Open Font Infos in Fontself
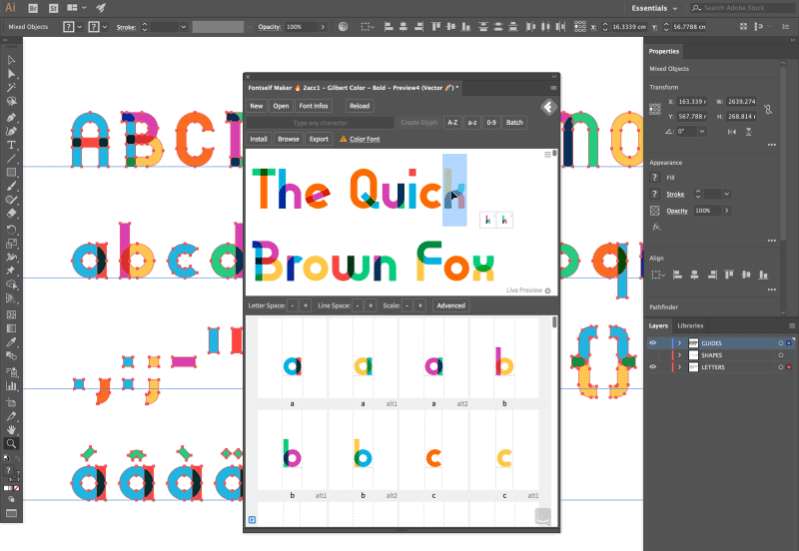Viewport: 799px width, 551px height. pos(313,106)
